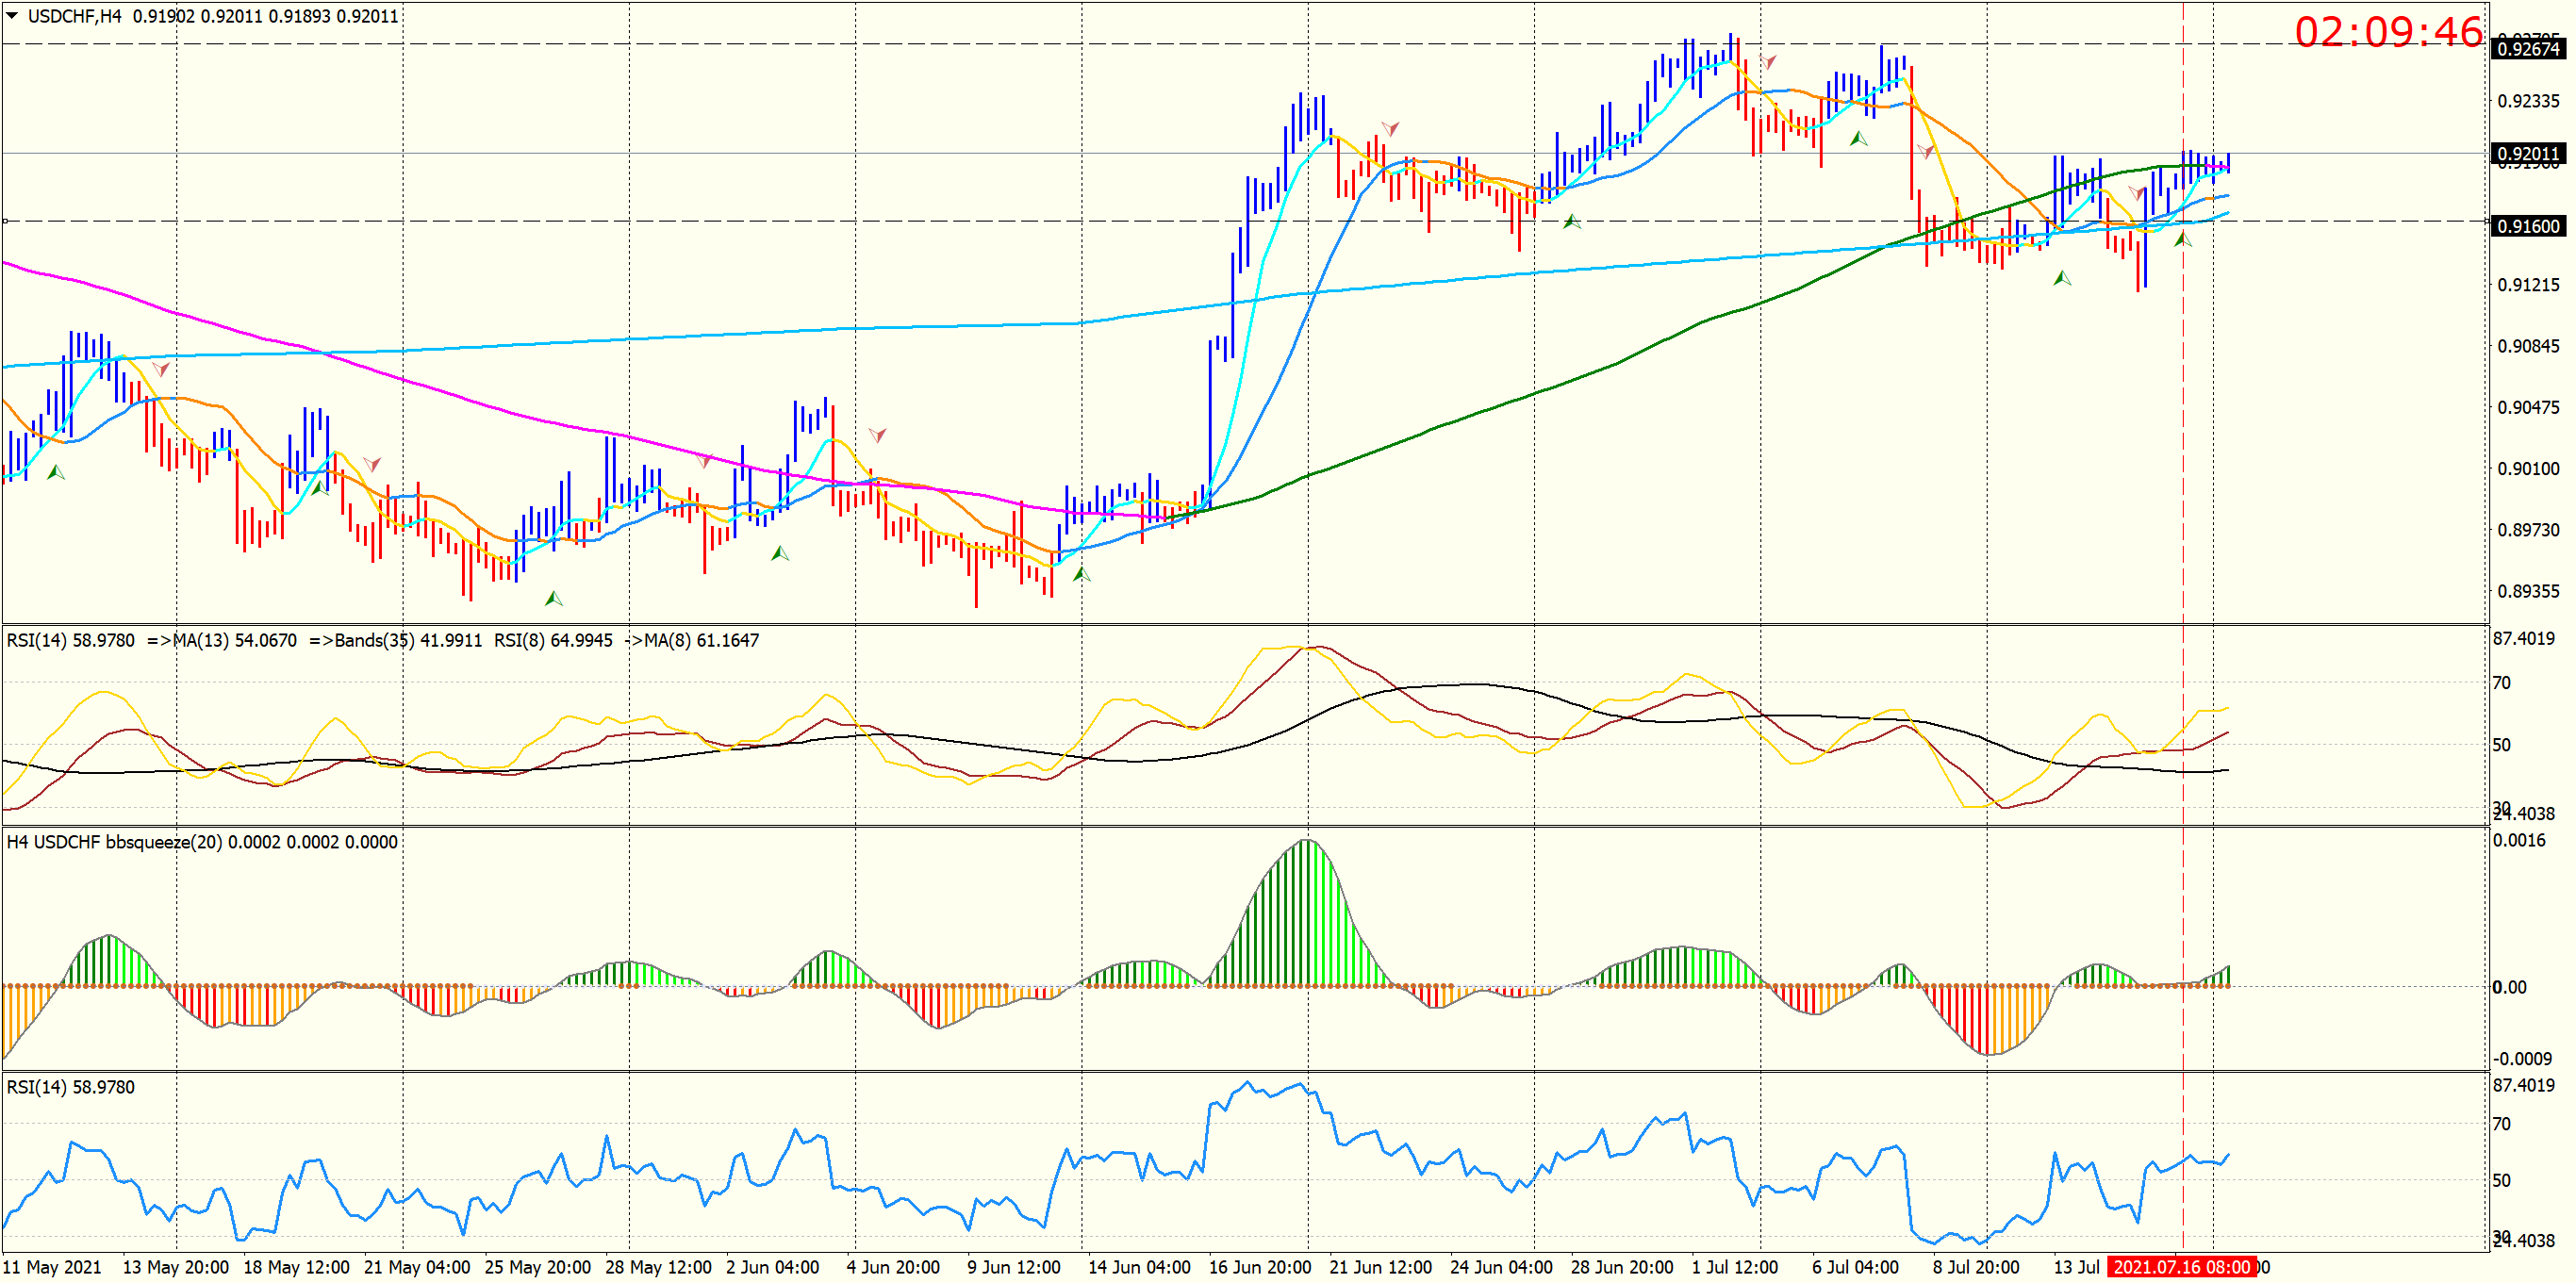Click the current price 0.92011 label
The image size is (2576, 1283).
pos(2528,154)
